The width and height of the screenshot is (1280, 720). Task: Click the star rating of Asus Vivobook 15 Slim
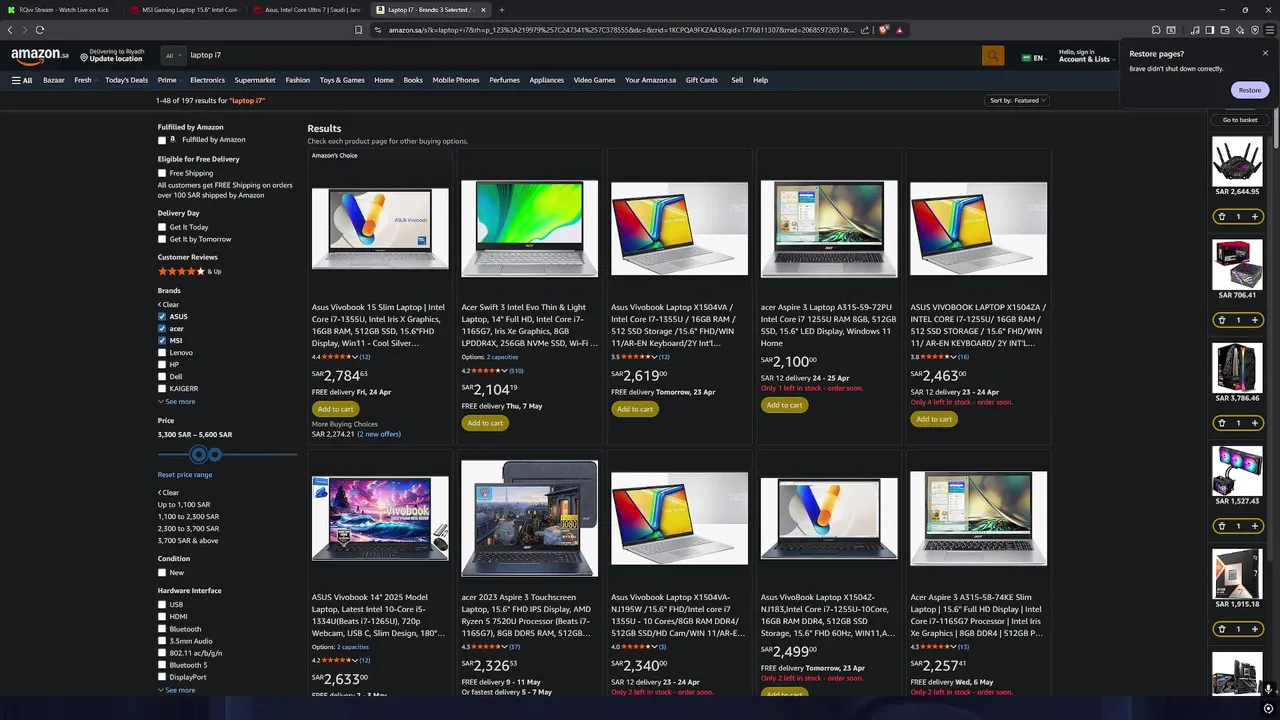pos(340,357)
